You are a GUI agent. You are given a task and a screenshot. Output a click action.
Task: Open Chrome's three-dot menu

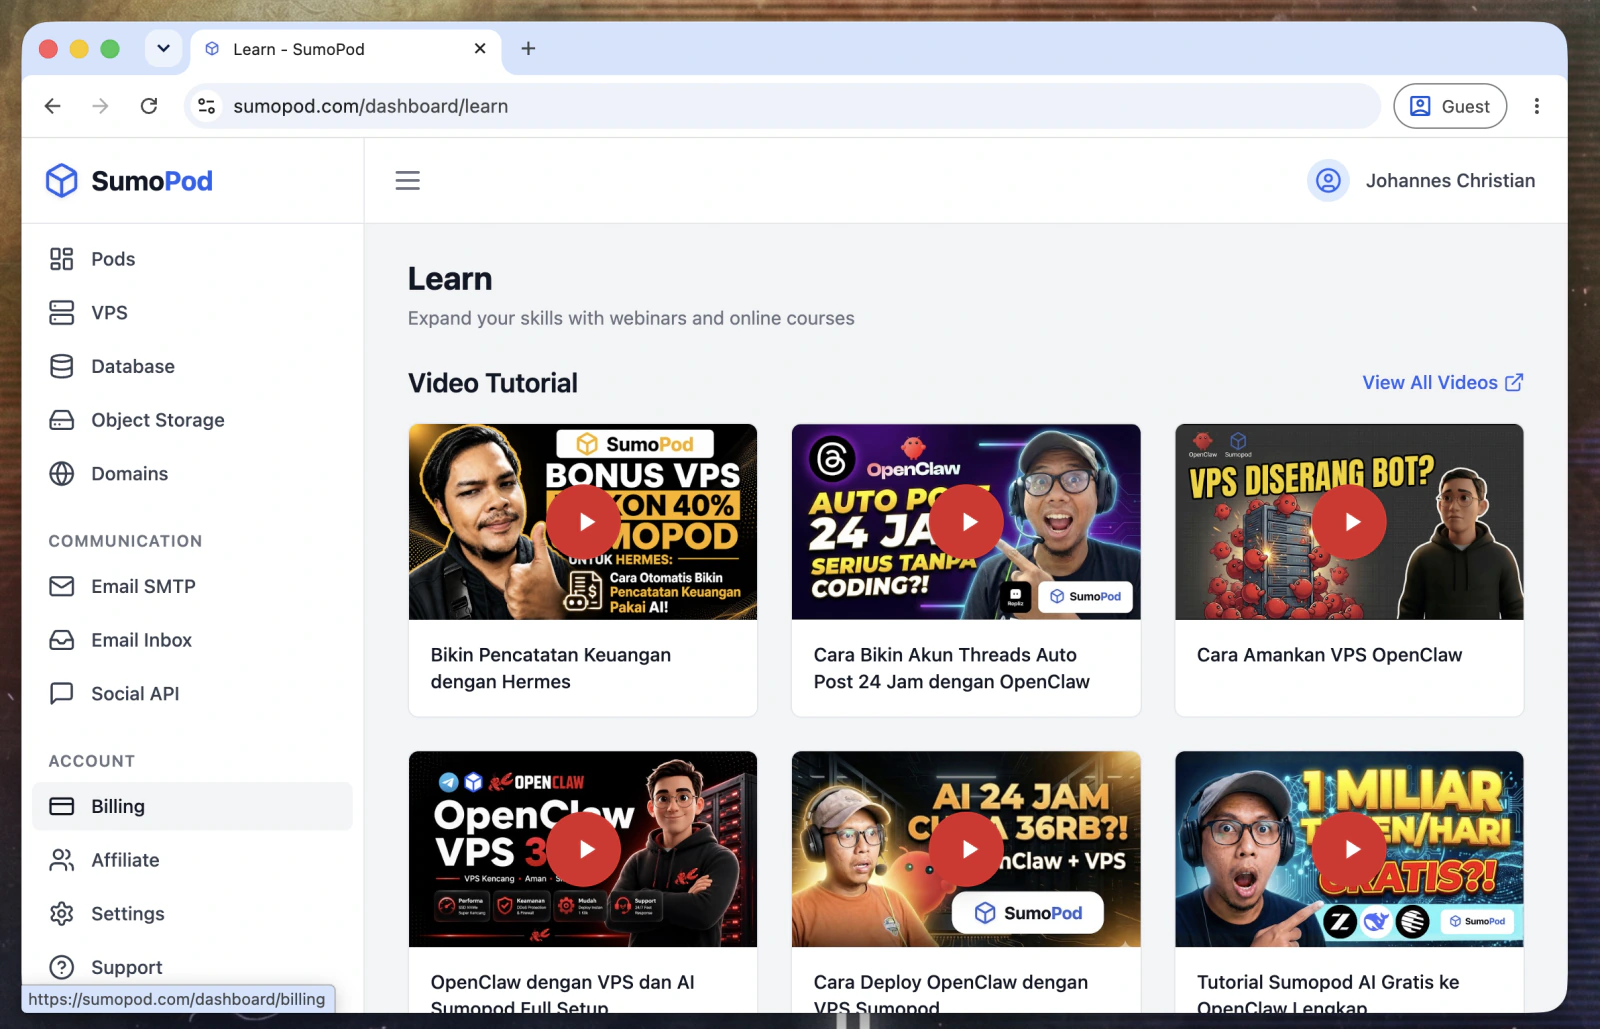(x=1537, y=106)
